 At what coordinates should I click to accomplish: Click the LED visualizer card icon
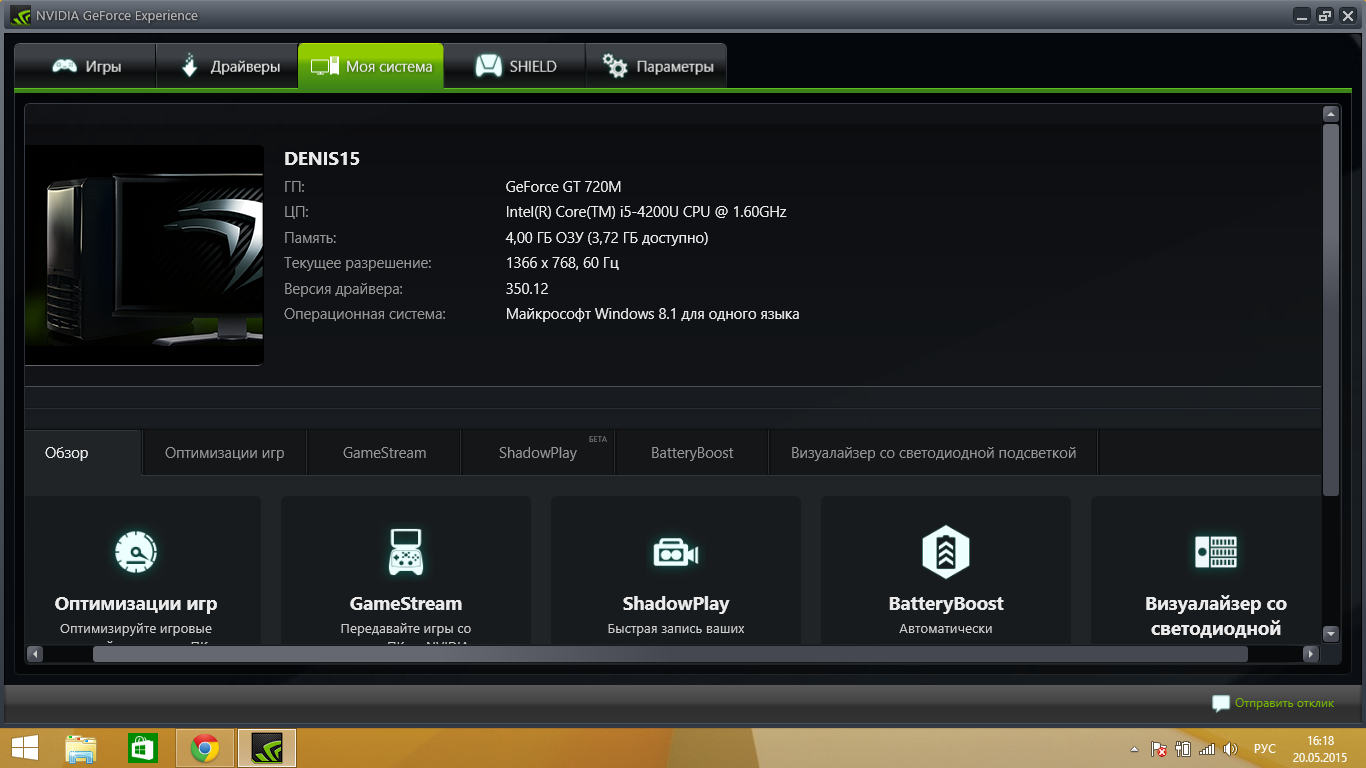click(1216, 551)
